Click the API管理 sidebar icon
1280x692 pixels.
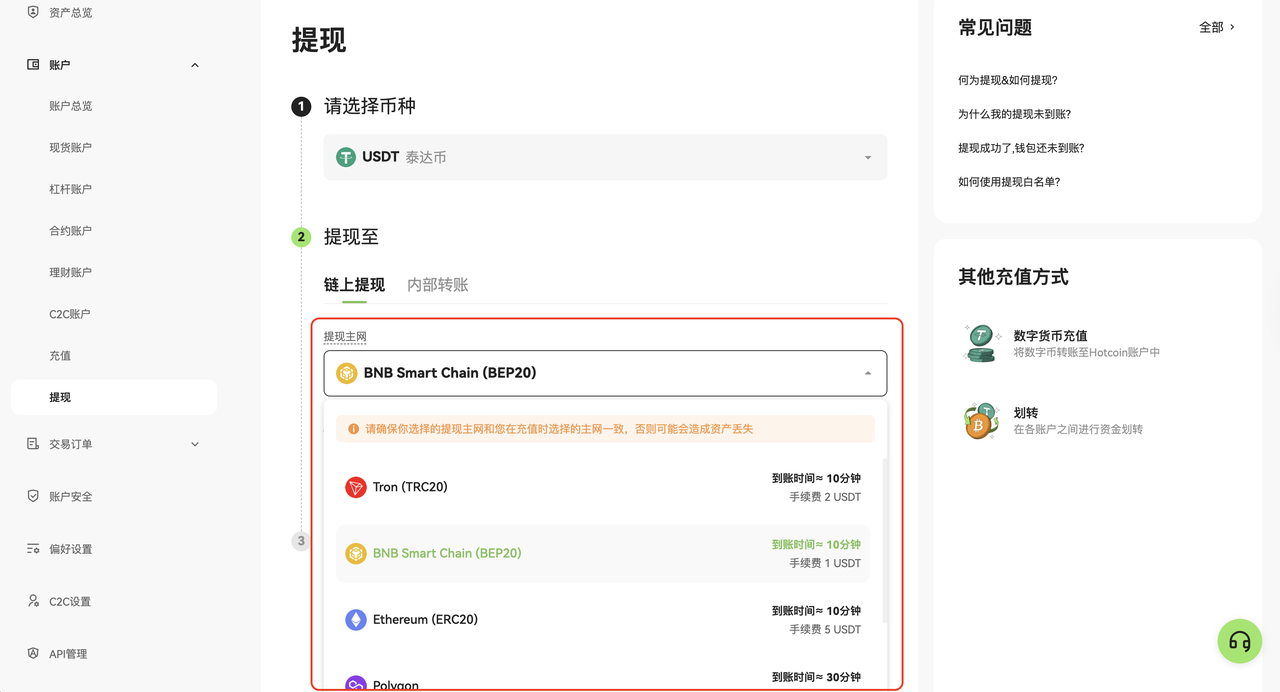[x=33, y=654]
